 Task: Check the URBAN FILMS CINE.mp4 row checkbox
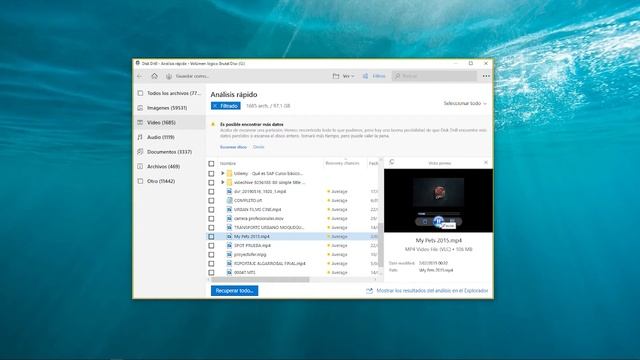point(211,209)
